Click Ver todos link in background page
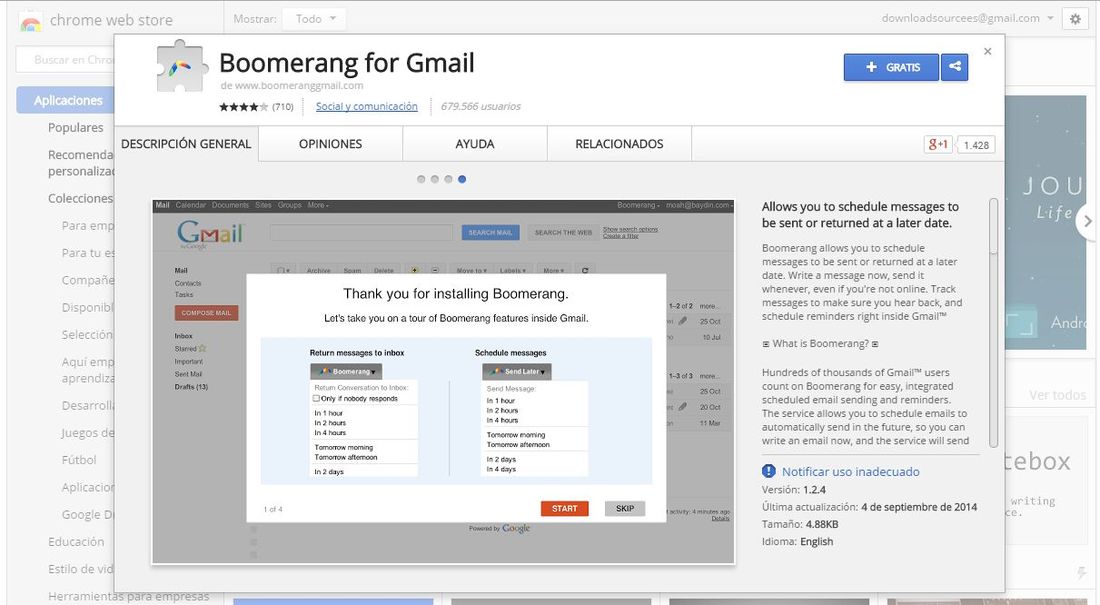The image size is (1100, 605). pos(1057,395)
